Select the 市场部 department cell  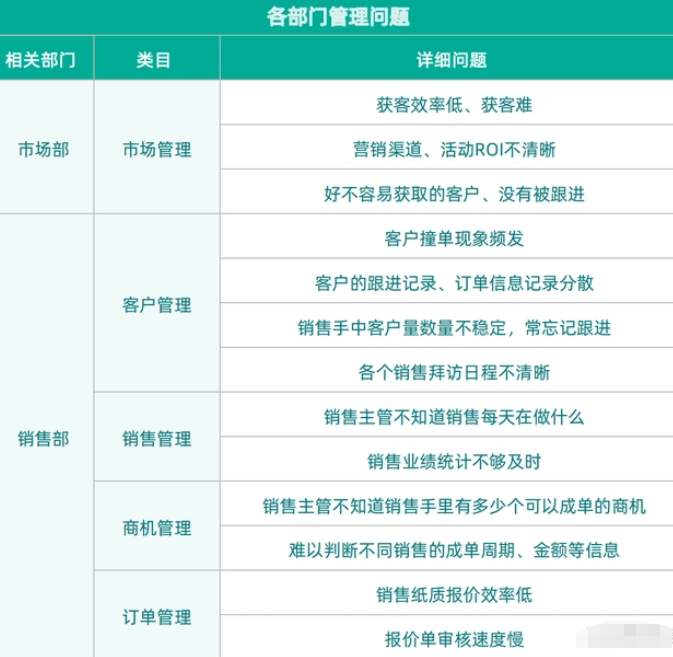[x=44, y=149]
